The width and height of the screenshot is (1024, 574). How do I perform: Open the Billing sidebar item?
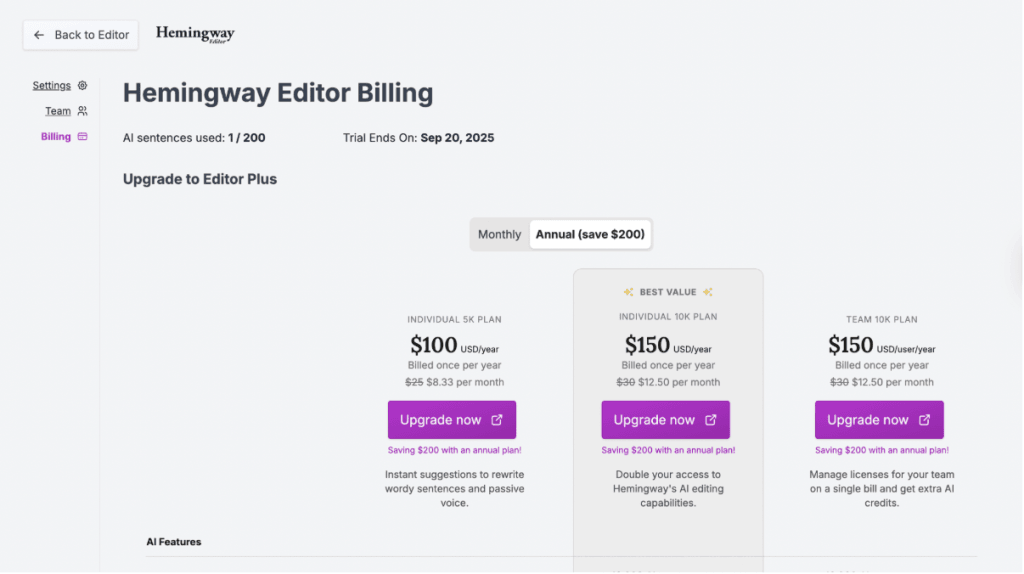(x=56, y=137)
